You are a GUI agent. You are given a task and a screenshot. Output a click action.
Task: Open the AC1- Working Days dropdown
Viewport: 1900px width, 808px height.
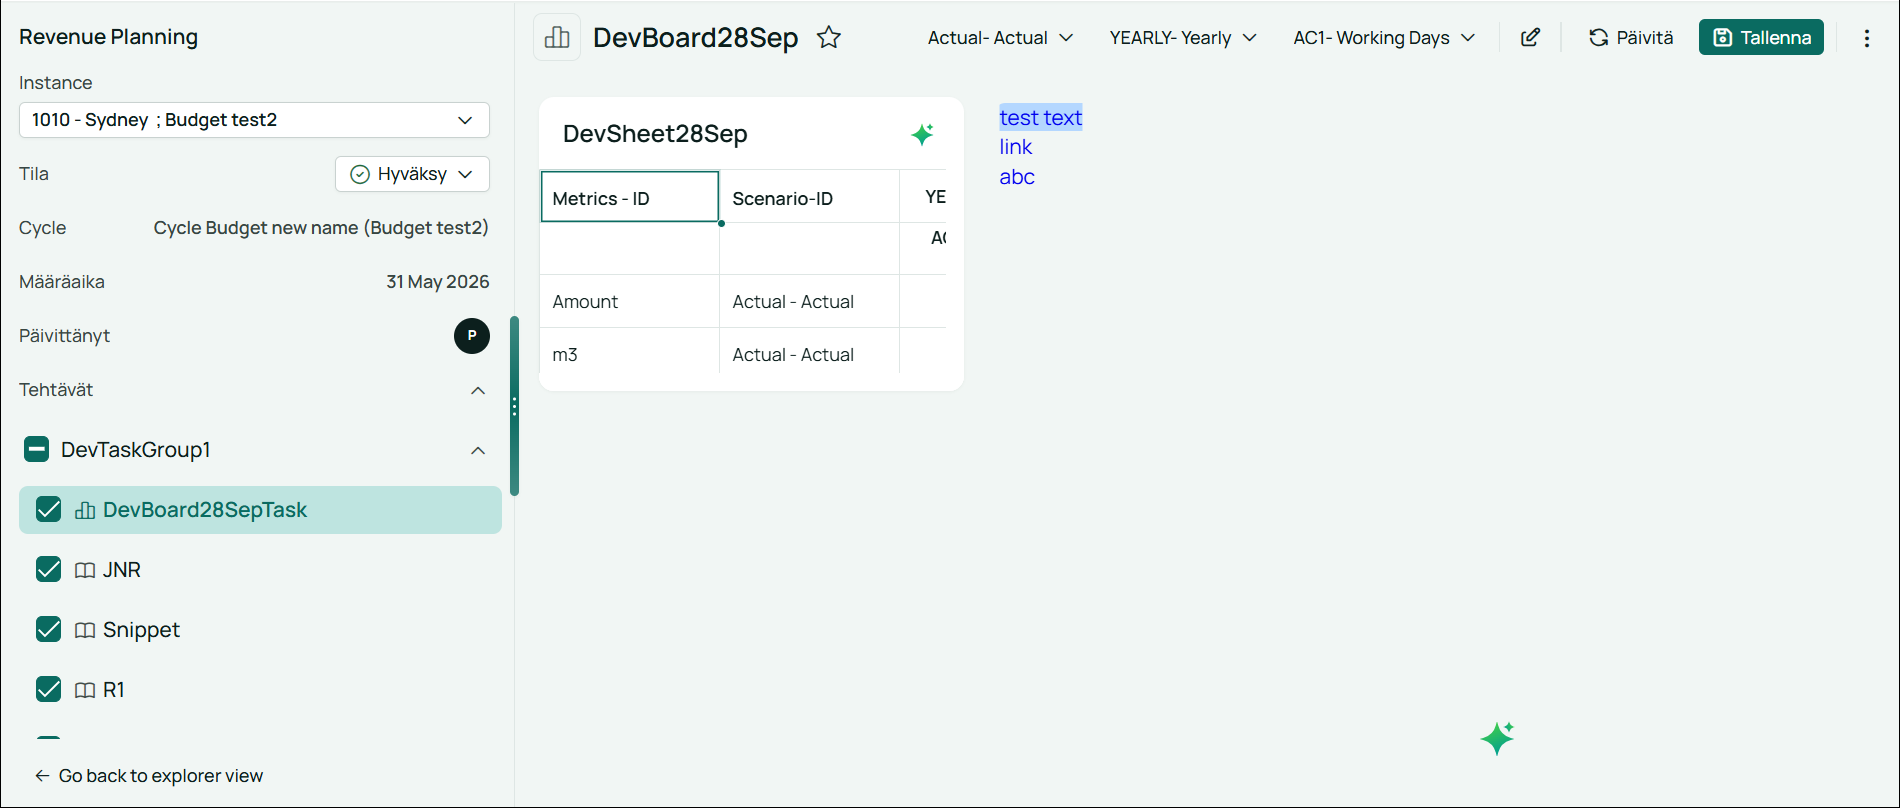(1384, 38)
